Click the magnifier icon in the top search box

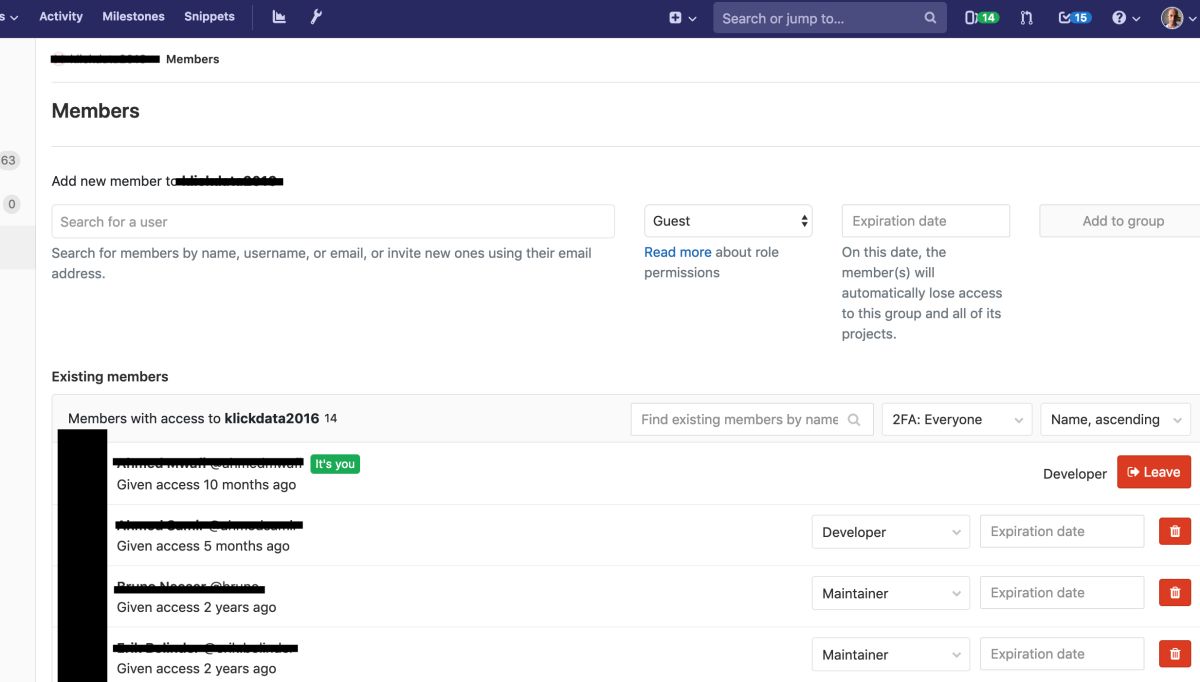tap(930, 18)
